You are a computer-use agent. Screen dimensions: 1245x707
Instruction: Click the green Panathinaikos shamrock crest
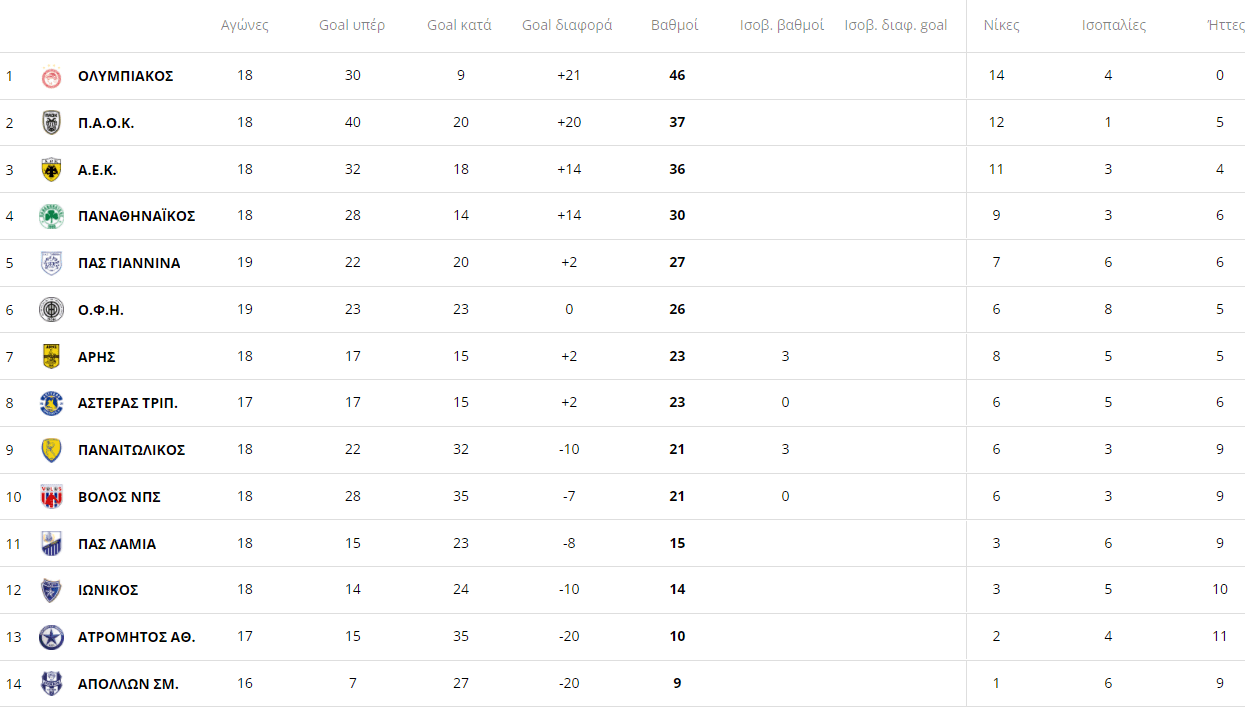click(51, 216)
